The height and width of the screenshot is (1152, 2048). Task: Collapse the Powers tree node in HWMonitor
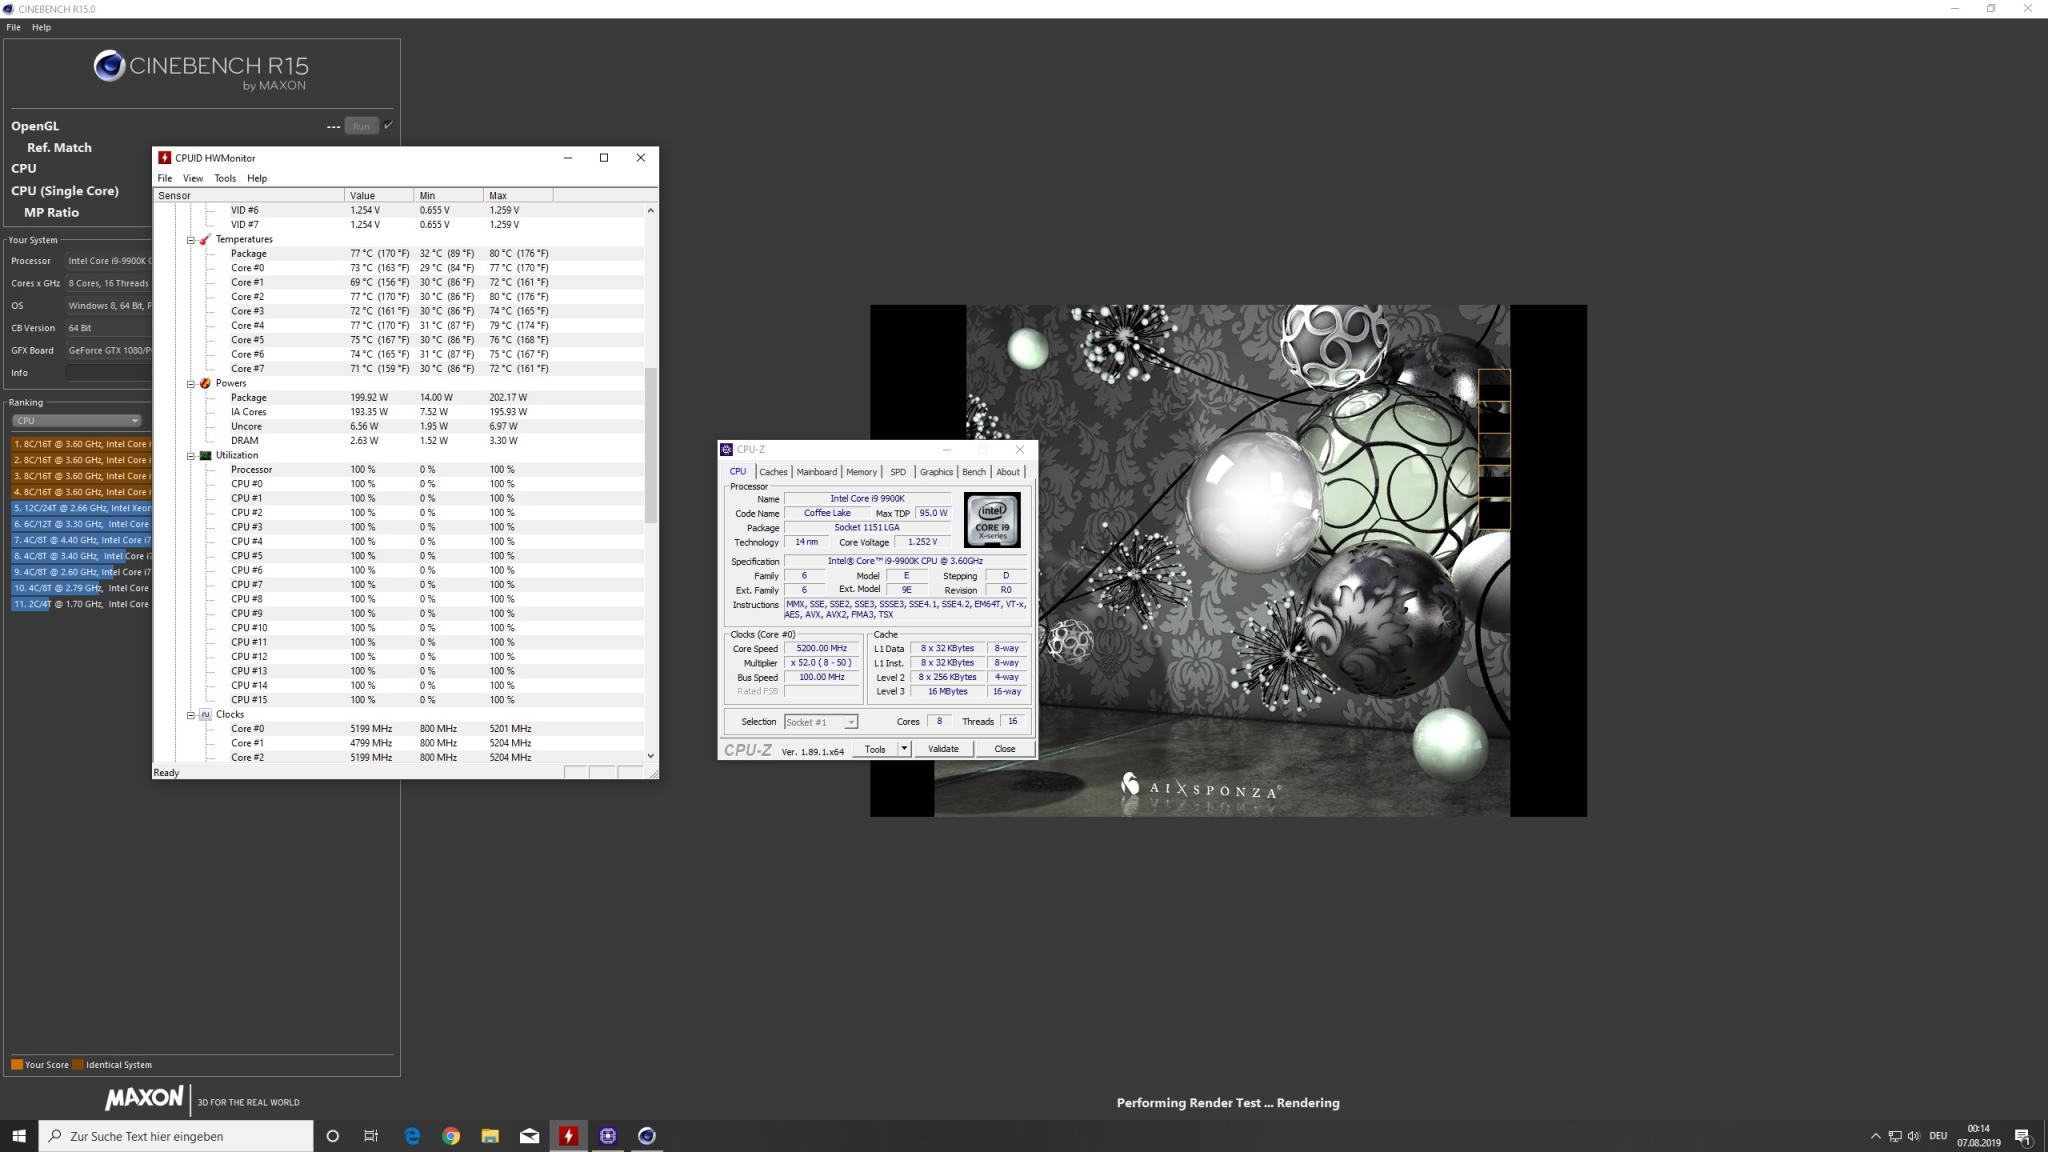tap(191, 384)
